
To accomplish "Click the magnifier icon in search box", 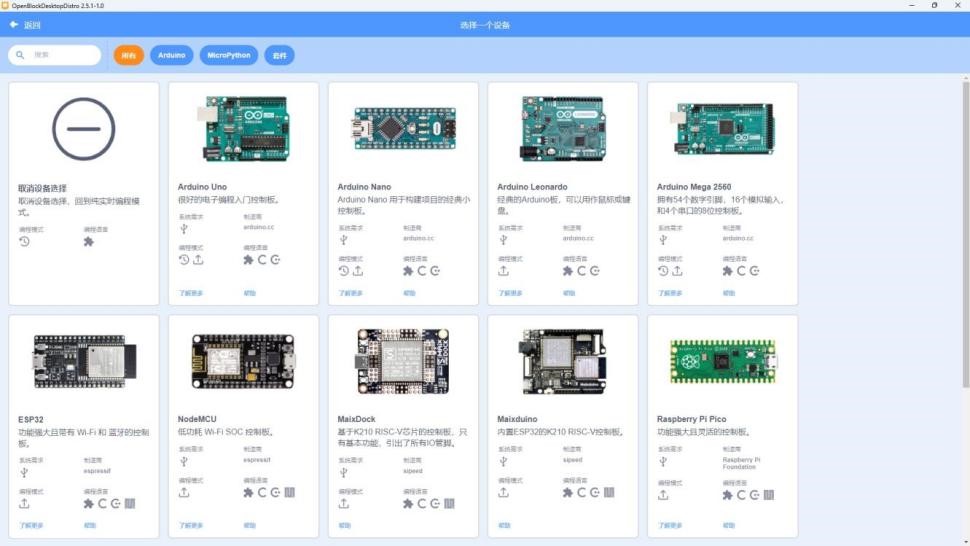I will click(x=20, y=55).
